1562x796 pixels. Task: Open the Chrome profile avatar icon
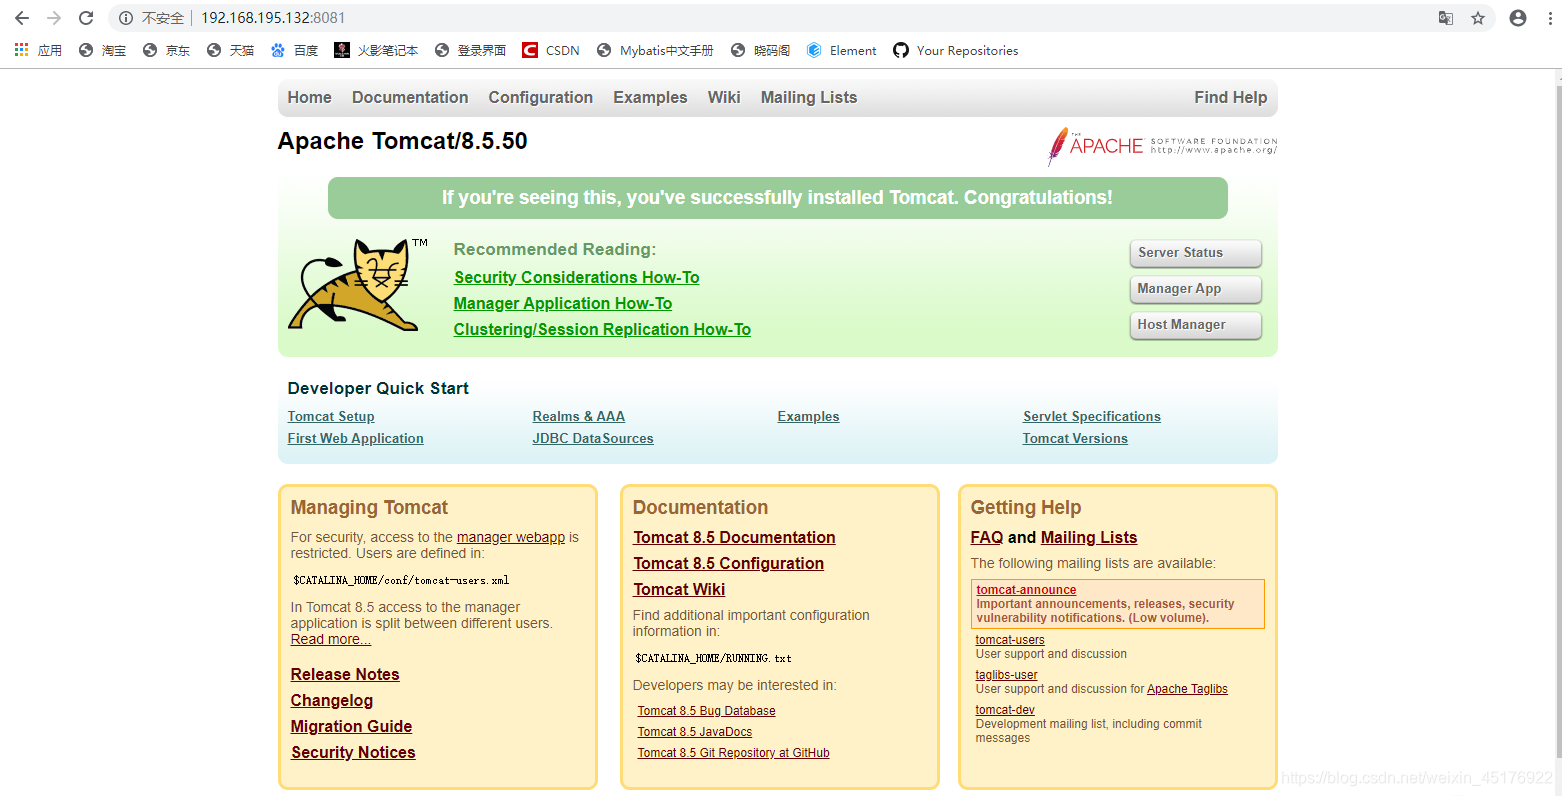click(x=1518, y=18)
